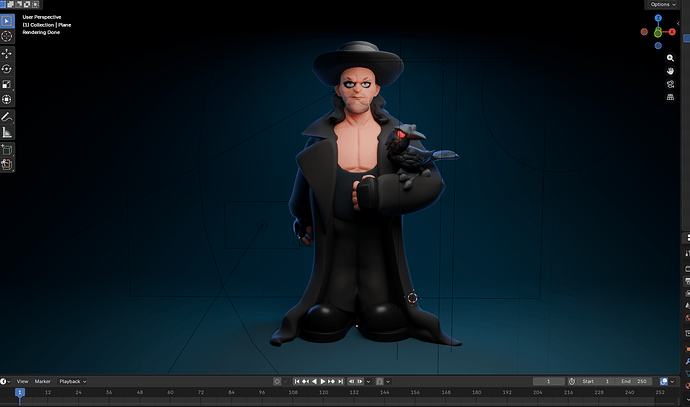Open the timeline Marker menu
The height and width of the screenshot is (407, 690).
tap(43, 381)
